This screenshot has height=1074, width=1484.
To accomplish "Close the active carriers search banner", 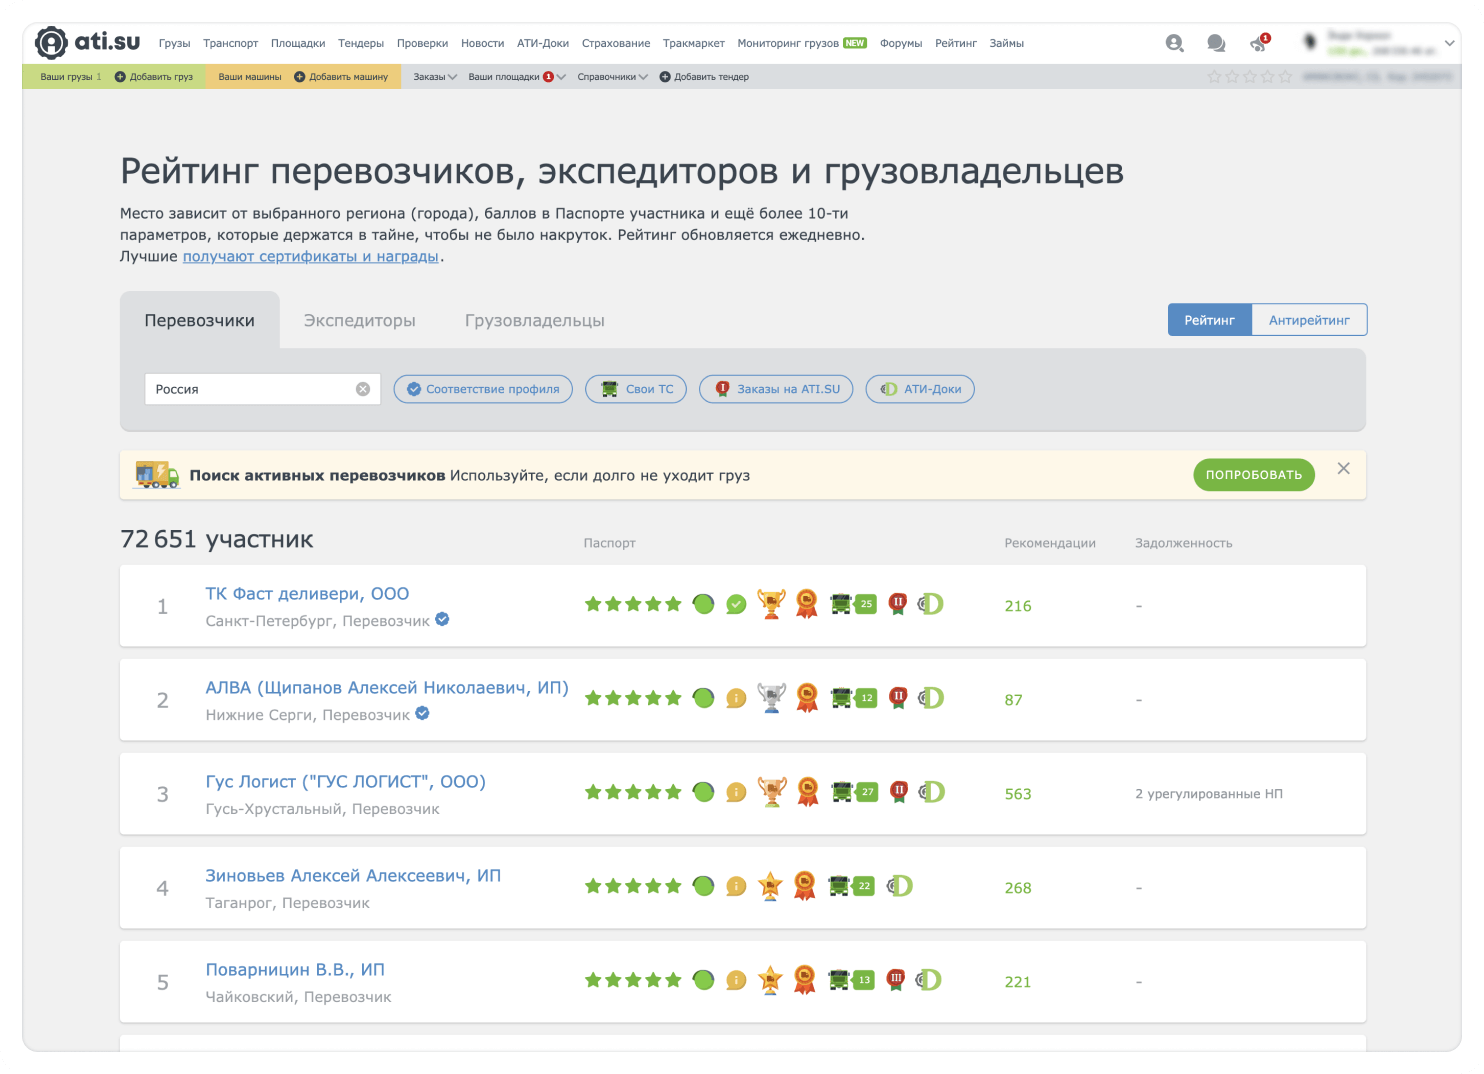I will coord(1343,468).
